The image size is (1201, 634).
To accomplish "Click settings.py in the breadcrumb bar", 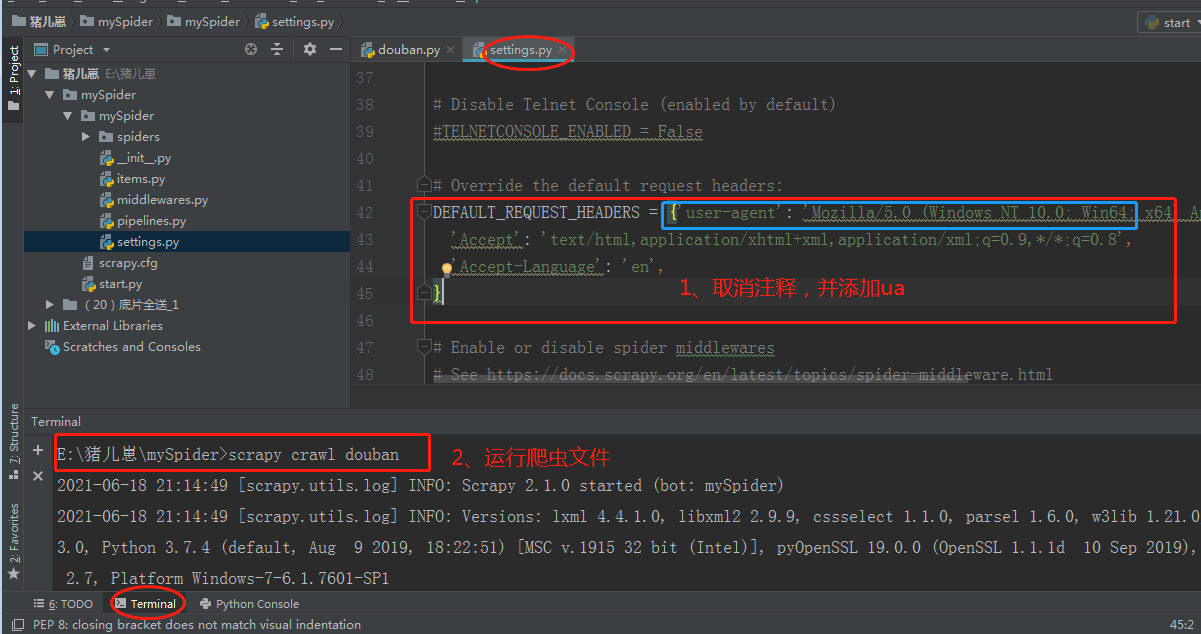I will [x=296, y=21].
